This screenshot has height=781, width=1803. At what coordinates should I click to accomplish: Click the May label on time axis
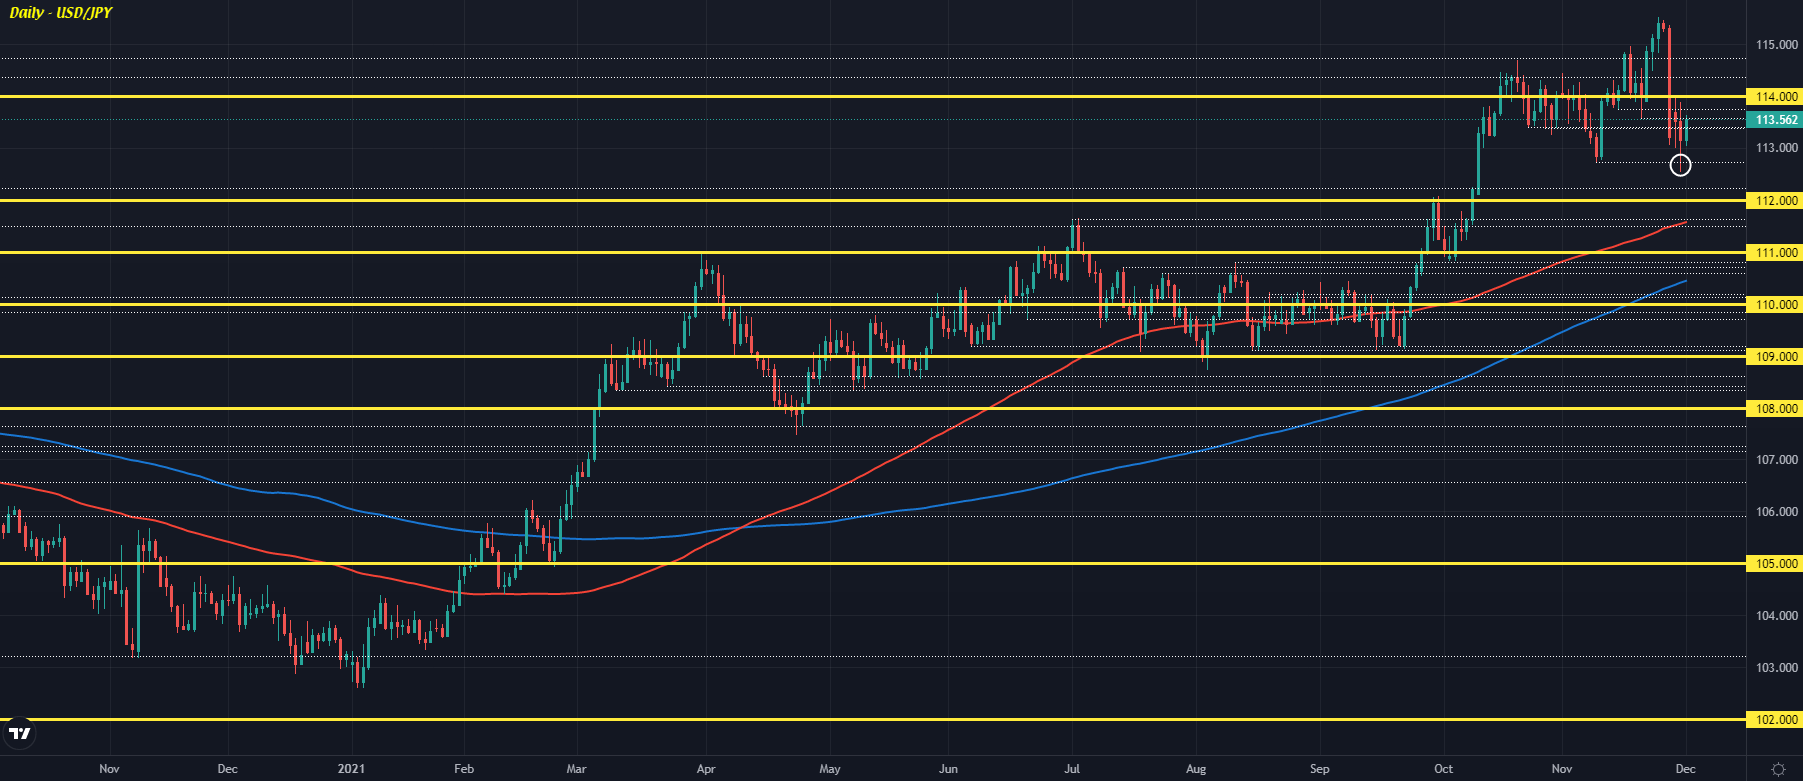pos(830,769)
